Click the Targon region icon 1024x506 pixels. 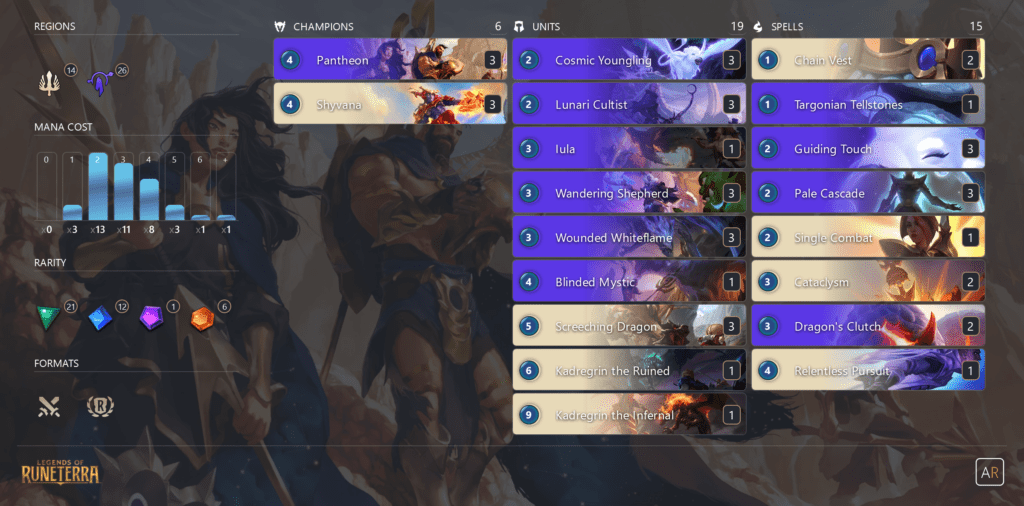click(x=100, y=84)
